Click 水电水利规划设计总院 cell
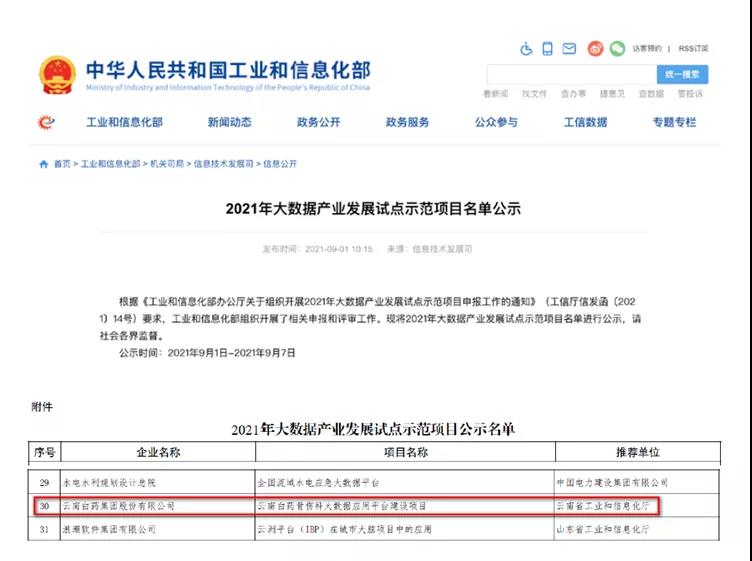 [x=158, y=482]
